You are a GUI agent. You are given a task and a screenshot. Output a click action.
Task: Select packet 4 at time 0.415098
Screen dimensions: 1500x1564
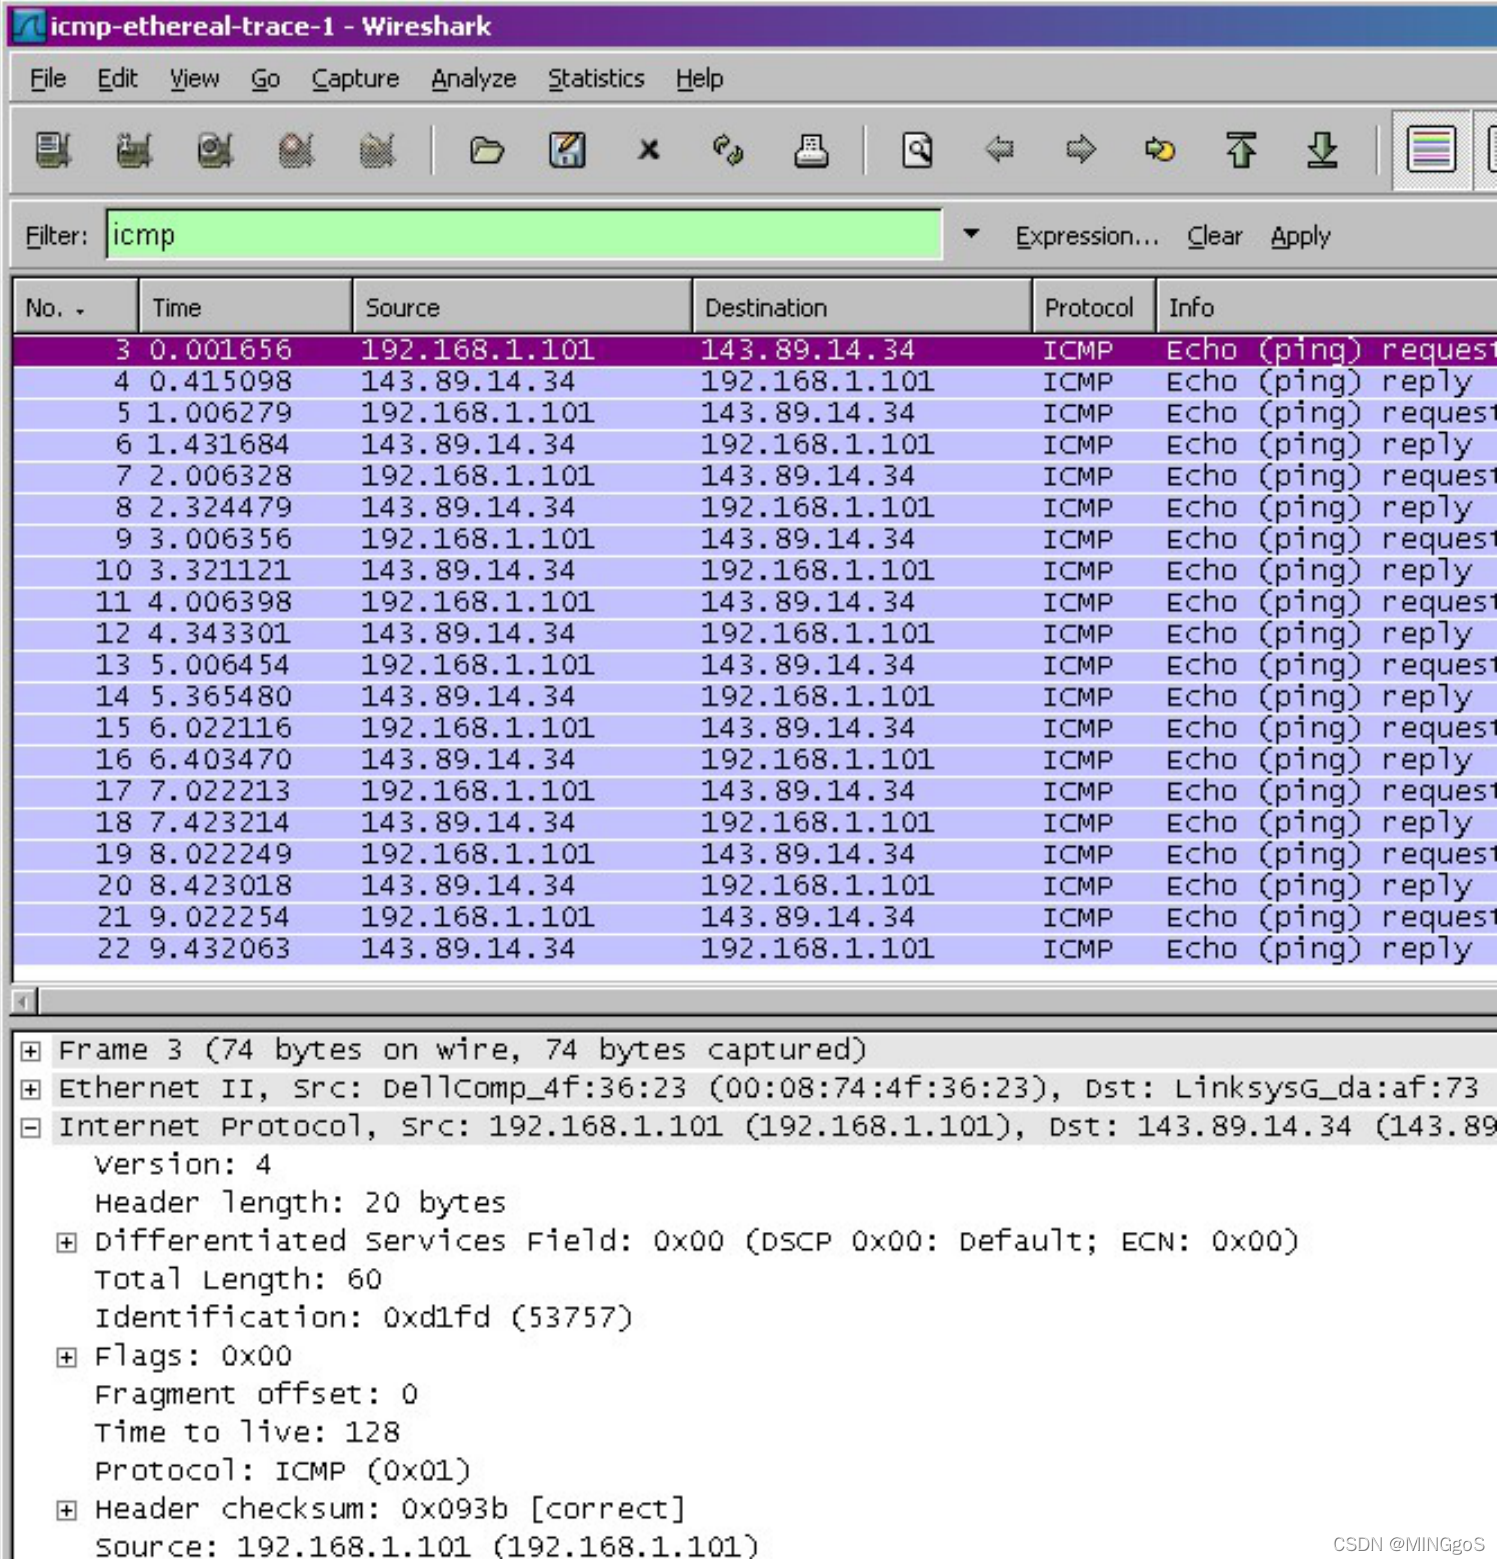755,383
